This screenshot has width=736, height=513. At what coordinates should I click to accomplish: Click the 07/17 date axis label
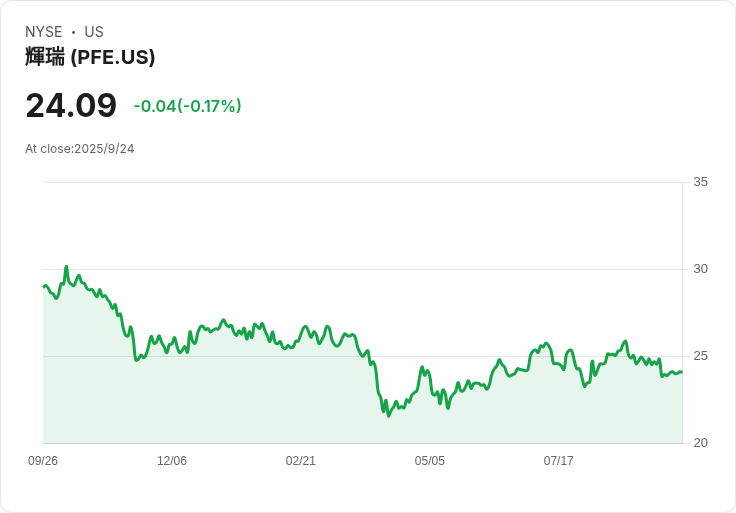click(558, 461)
